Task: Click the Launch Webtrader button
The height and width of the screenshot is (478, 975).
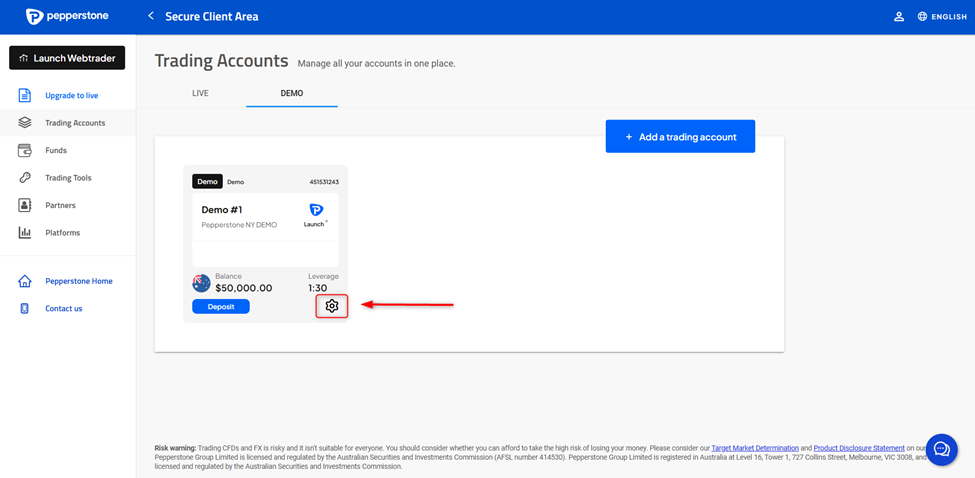Action: pyautogui.click(x=68, y=58)
